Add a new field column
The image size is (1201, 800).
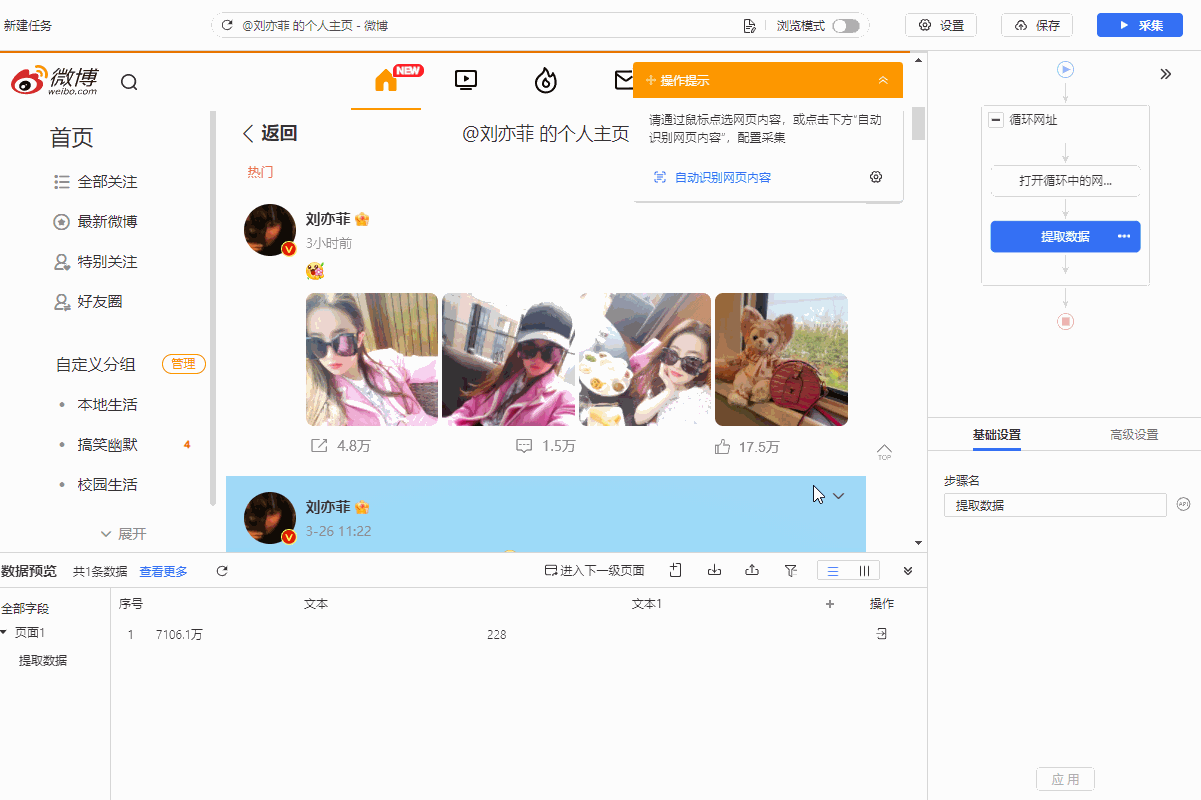tap(829, 604)
